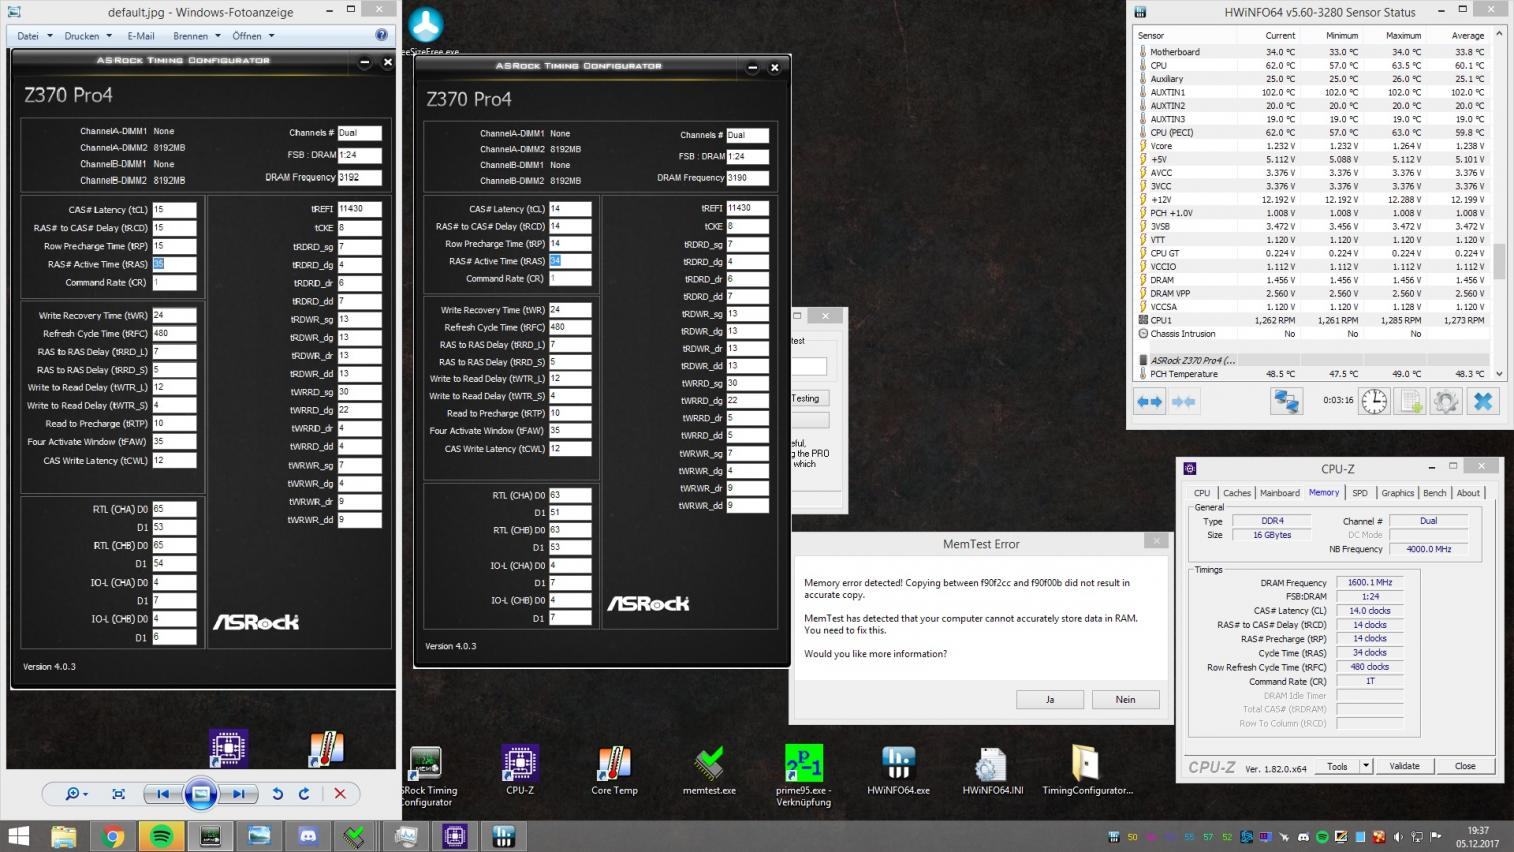
Task: Click the E-Mail menu item
Action: [141, 36]
